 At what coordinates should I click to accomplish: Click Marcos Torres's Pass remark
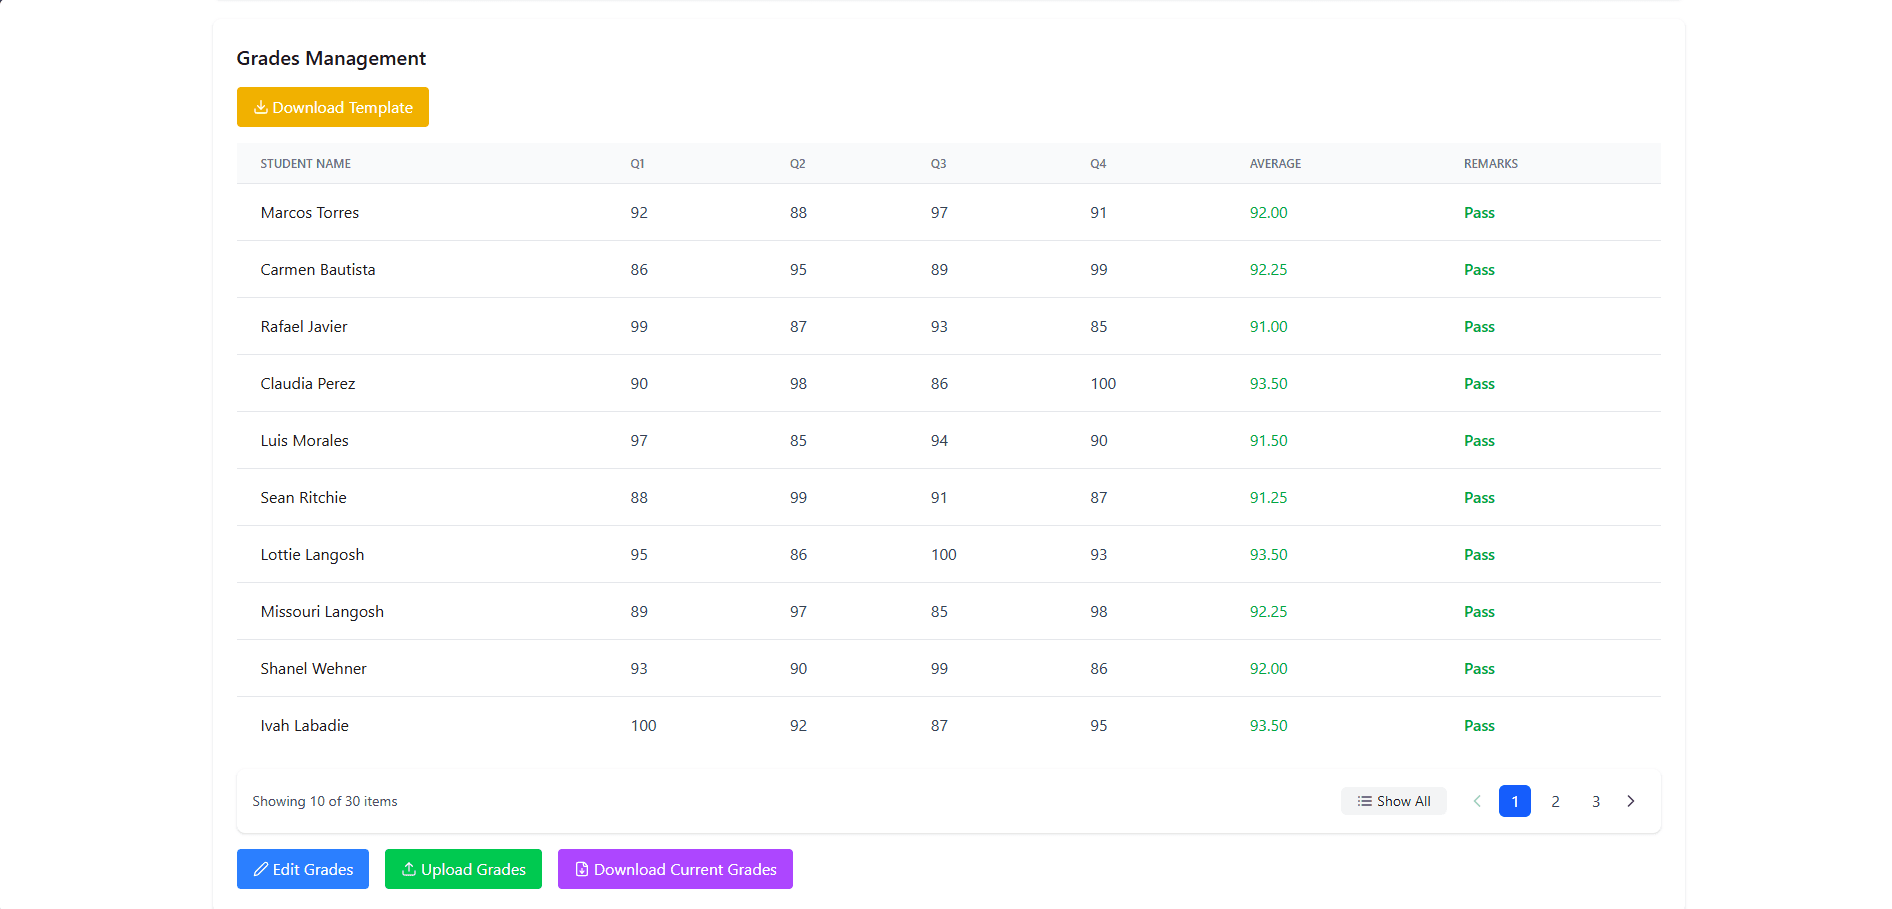(1479, 213)
